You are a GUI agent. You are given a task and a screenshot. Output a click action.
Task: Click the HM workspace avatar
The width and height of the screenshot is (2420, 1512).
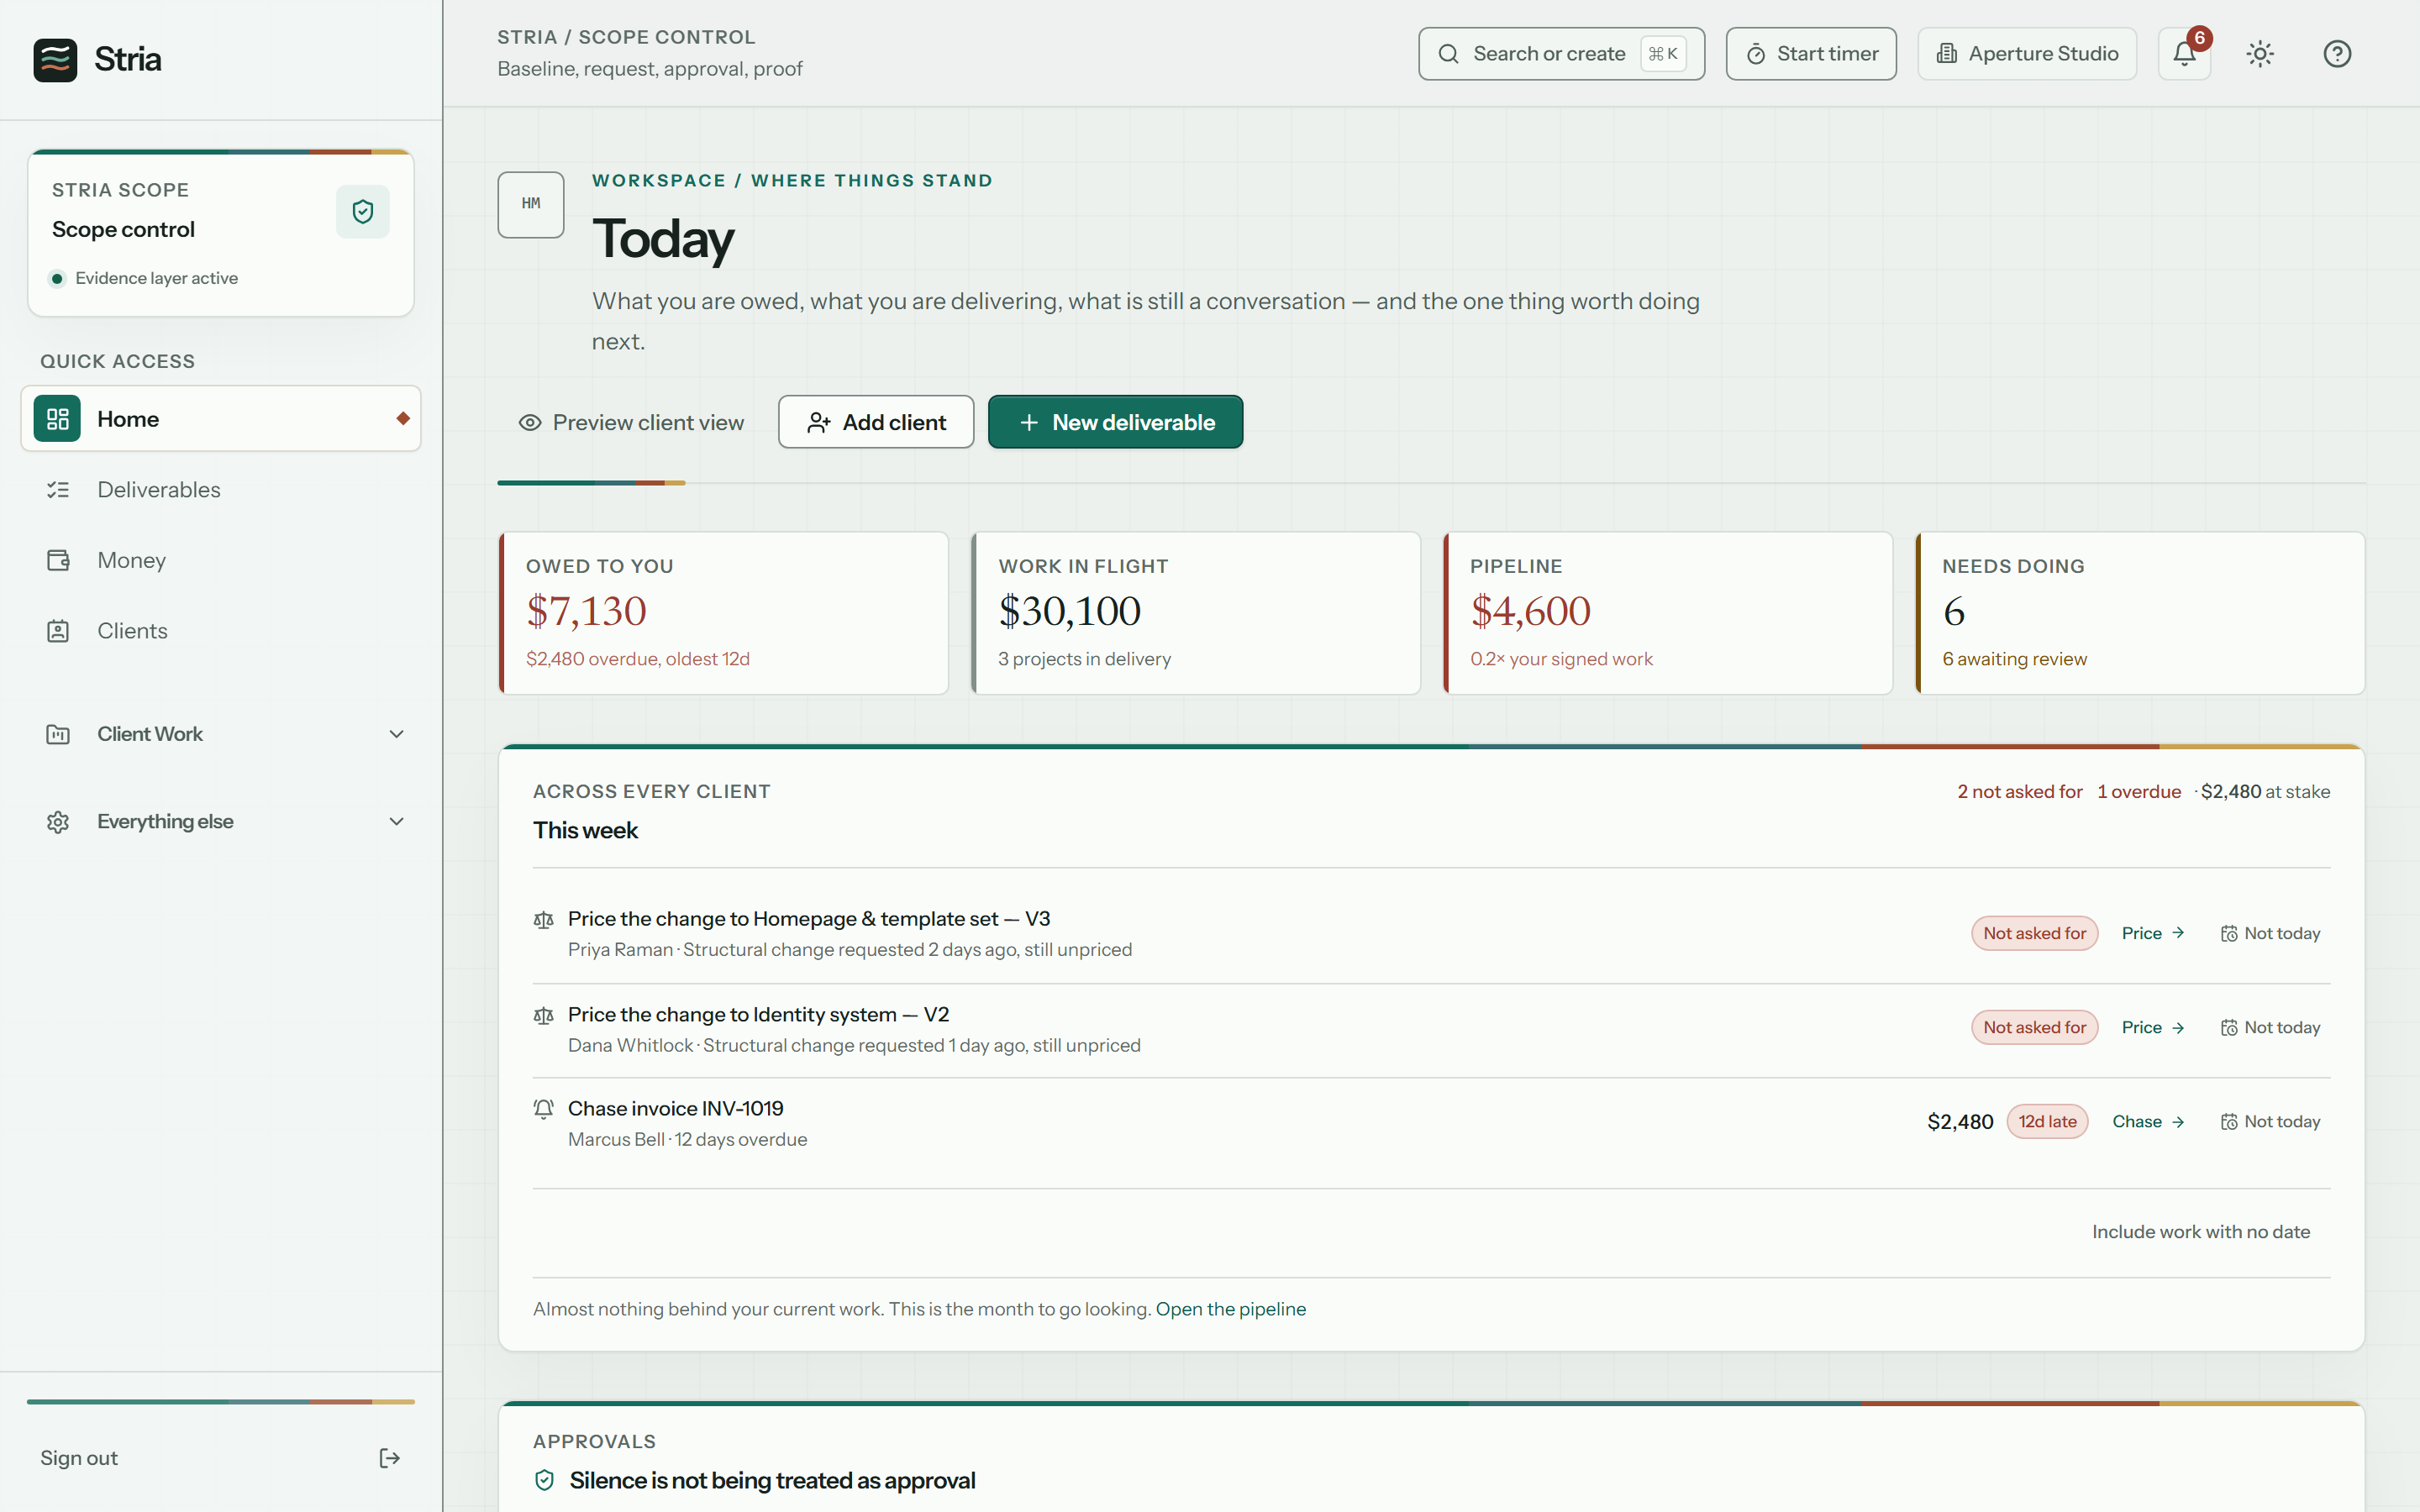pyautogui.click(x=531, y=204)
